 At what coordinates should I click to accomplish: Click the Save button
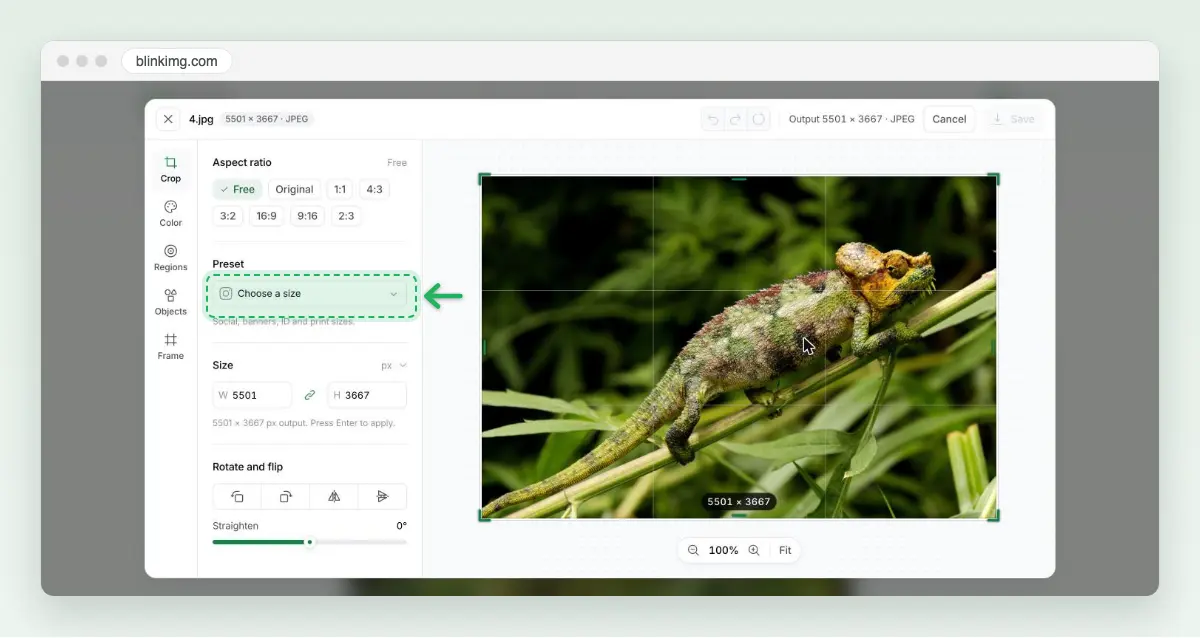click(1014, 119)
